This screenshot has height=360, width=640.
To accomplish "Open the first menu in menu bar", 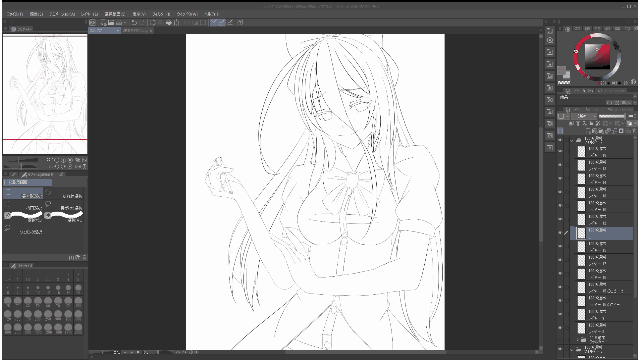I will point(16,13).
